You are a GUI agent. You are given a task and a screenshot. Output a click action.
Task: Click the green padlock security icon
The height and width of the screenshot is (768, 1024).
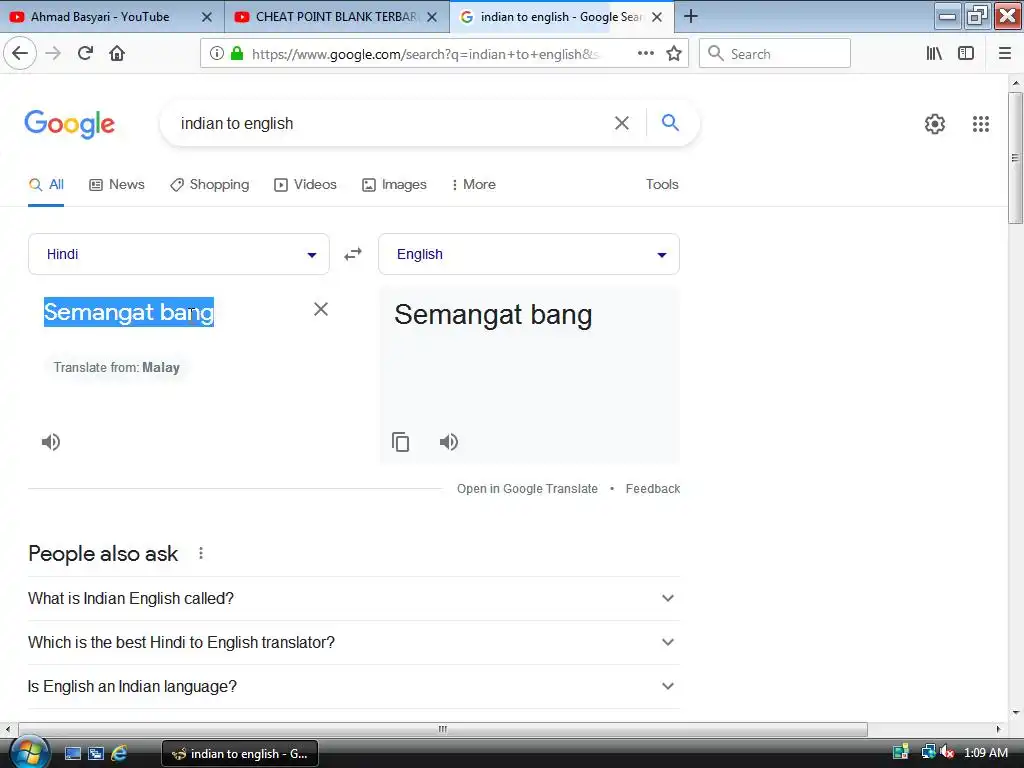click(x=237, y=54)
